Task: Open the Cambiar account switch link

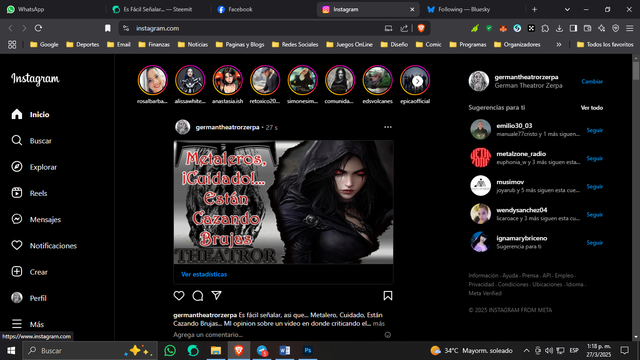Action: click(x=592, y=81)
